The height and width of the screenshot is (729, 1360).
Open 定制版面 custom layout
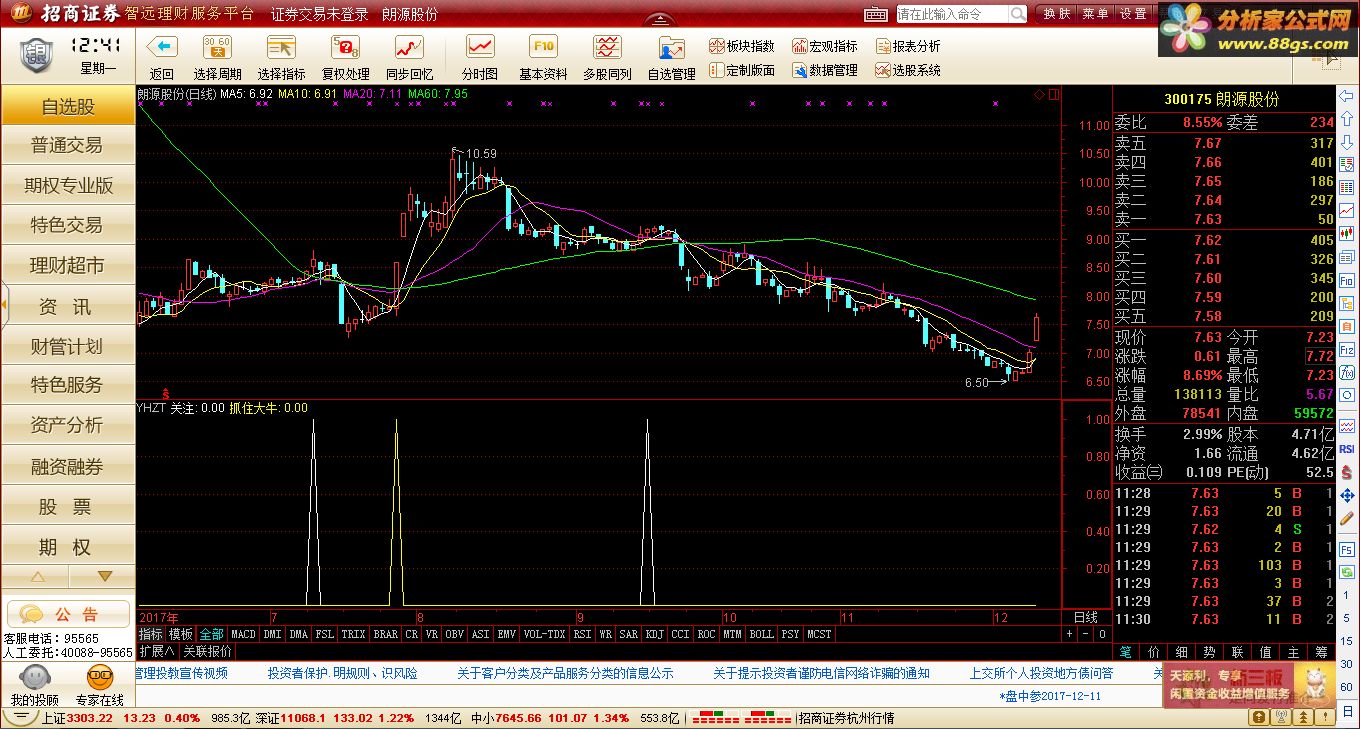point(742,70)
